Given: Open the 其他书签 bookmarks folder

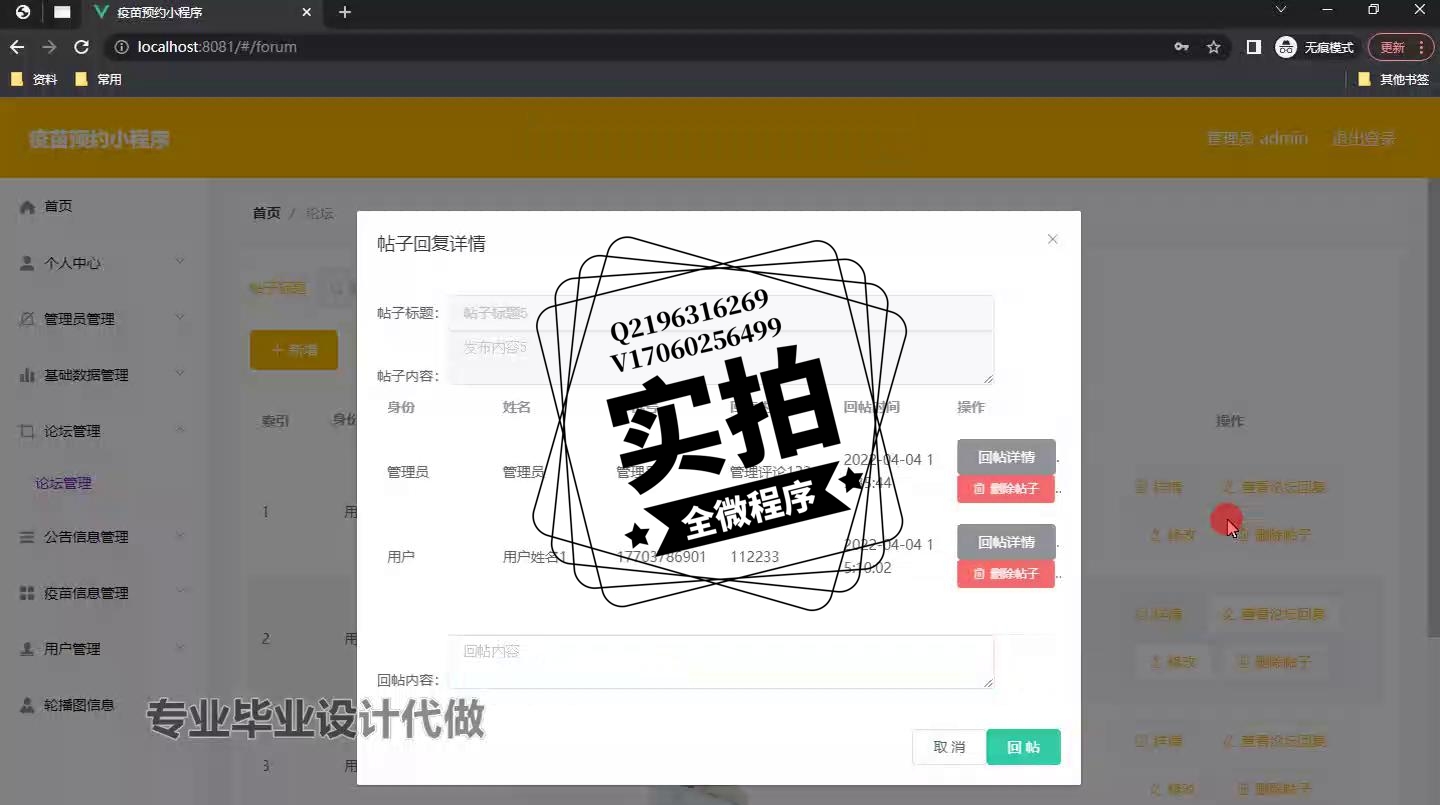Looking at the screenshot, I should click(1393, 79).
